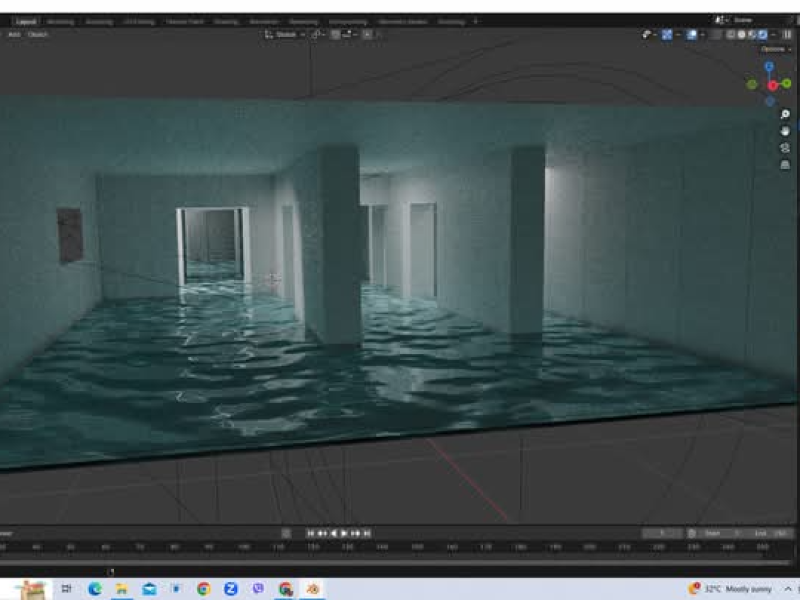Open the viewport Options dropdown
Viewport: 800px width, 600px height.
click(x=773, y=48)
